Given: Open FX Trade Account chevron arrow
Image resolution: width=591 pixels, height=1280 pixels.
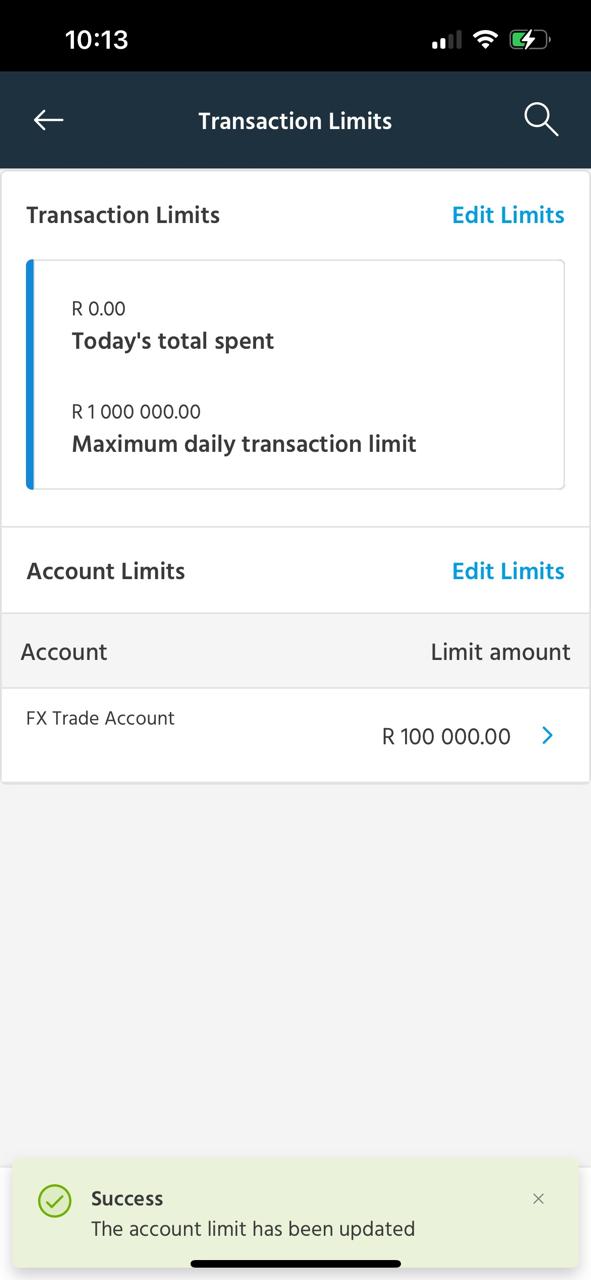Looking at the screenshot, I should 547,736.
